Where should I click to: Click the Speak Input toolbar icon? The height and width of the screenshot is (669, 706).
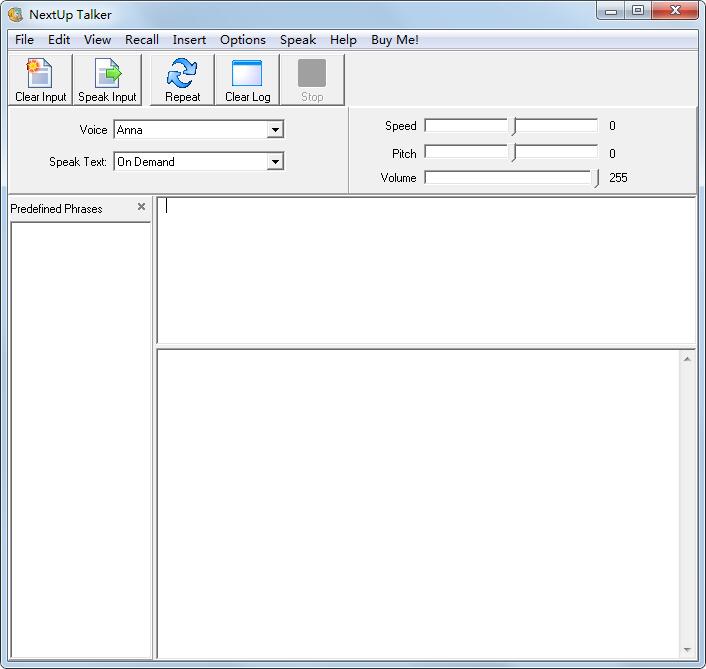tap(107, 80)
